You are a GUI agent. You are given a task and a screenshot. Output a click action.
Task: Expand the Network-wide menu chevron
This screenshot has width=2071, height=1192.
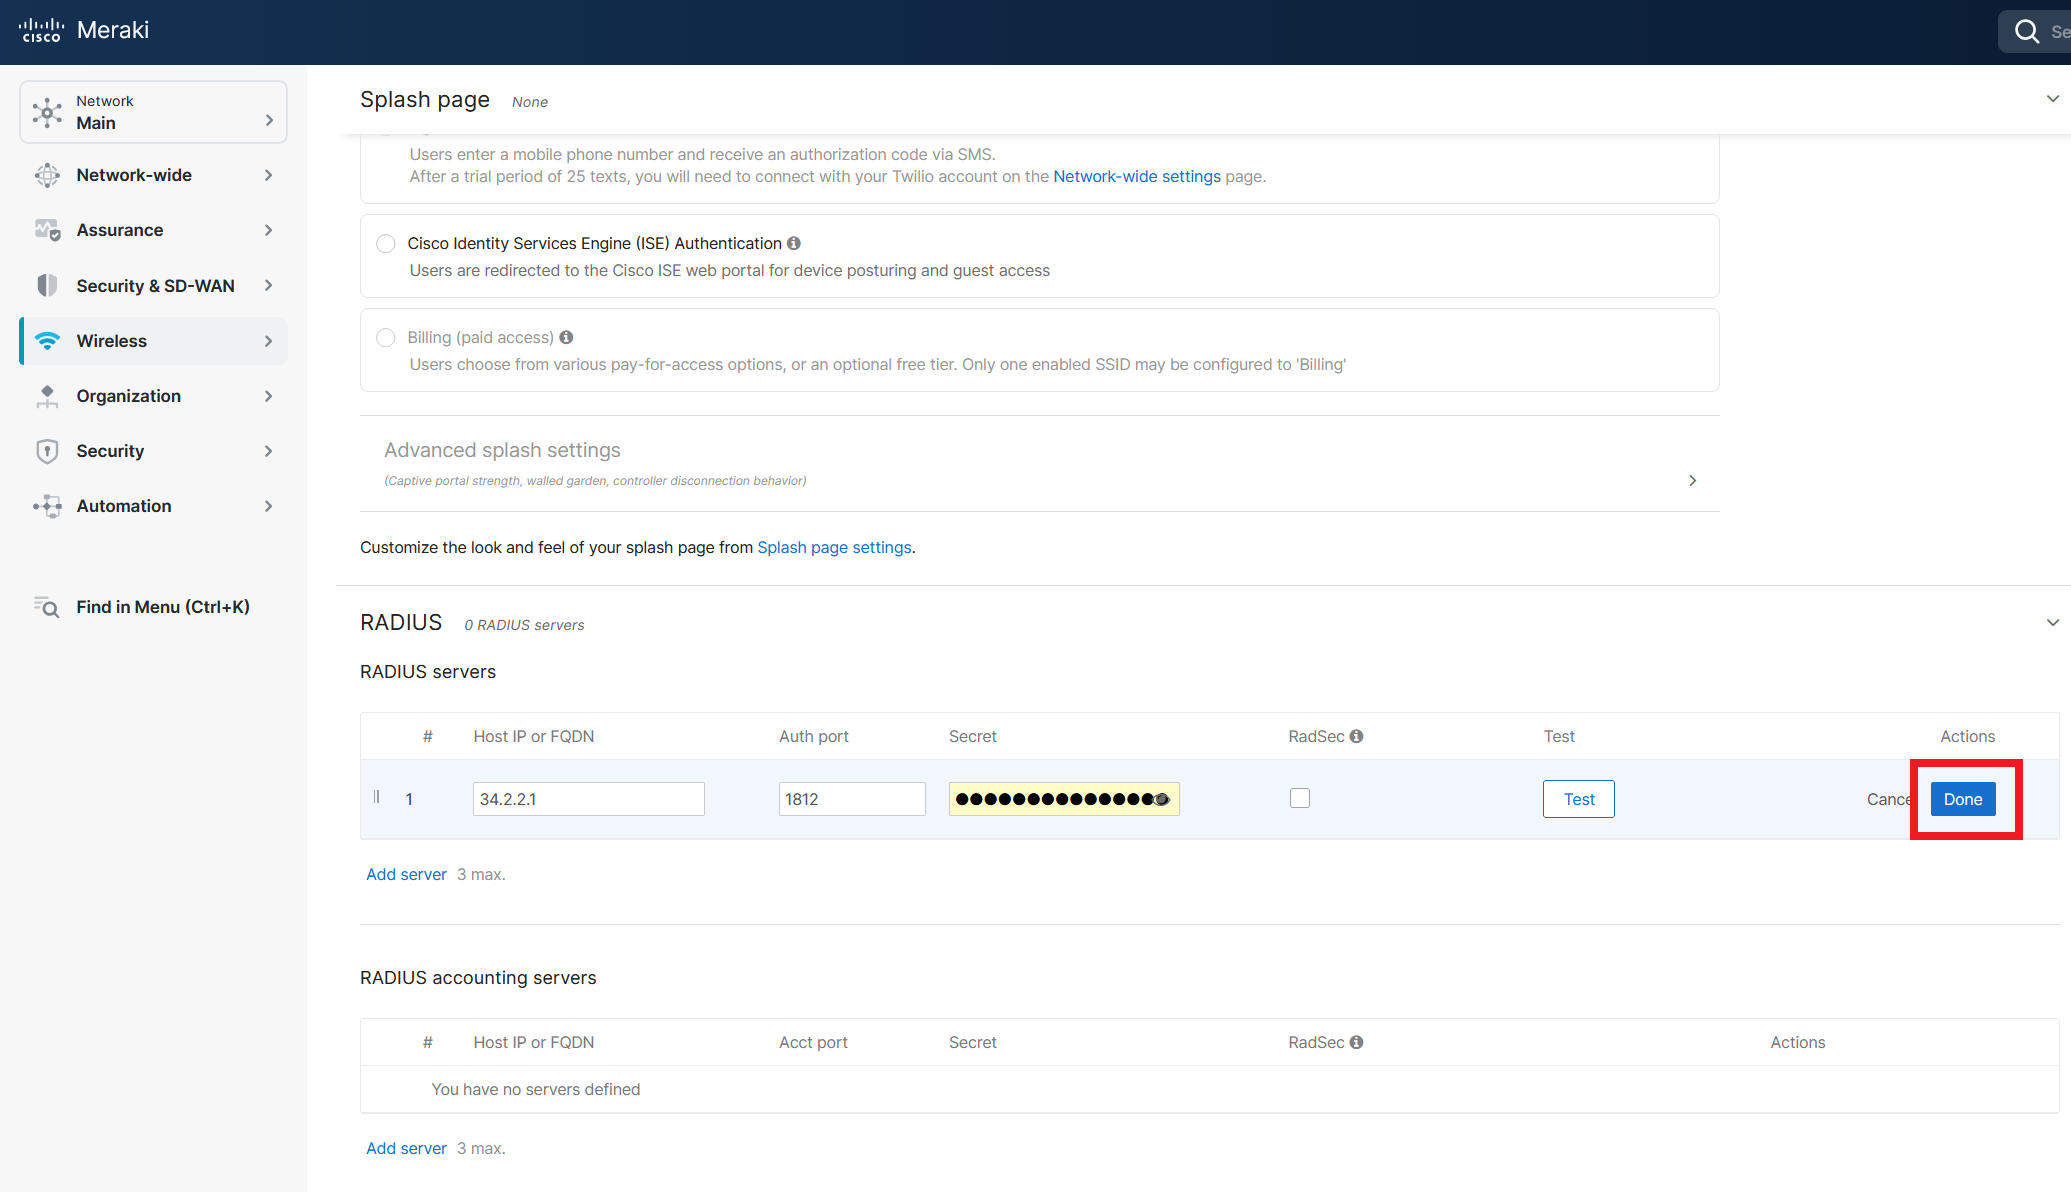[268, 175]
